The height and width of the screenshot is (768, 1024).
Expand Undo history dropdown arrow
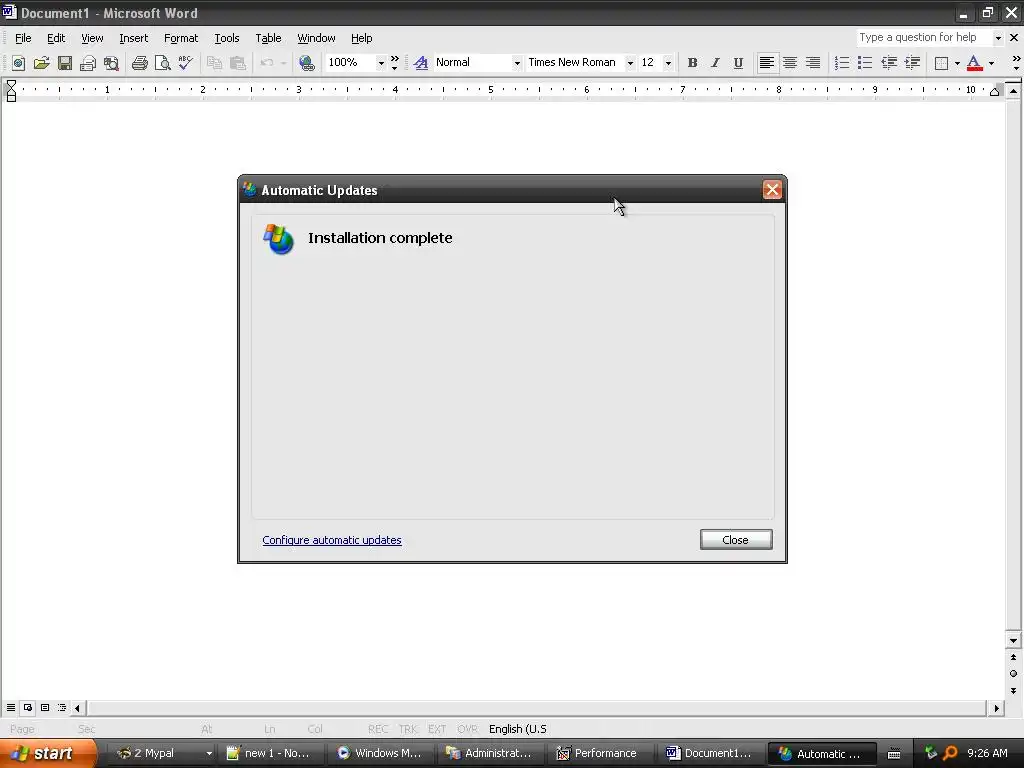(x=283, y=63)
